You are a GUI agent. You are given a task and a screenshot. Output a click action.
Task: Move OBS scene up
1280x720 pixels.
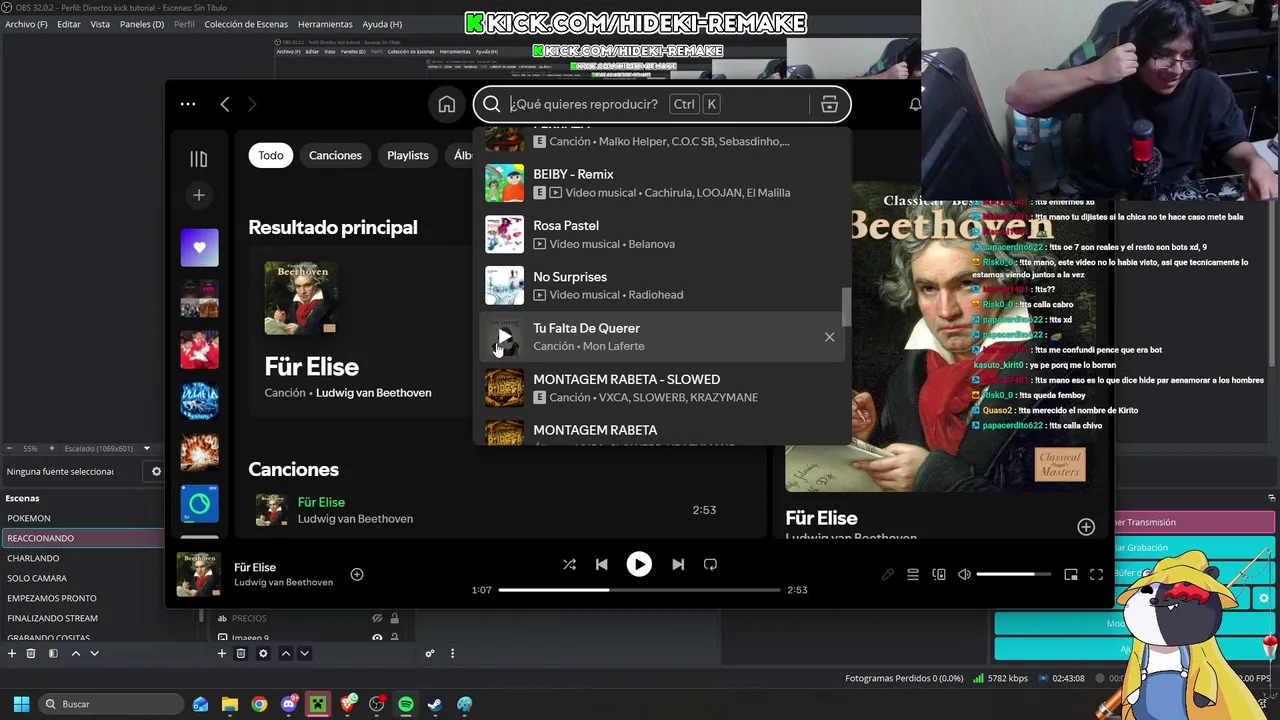pos(75,653)
